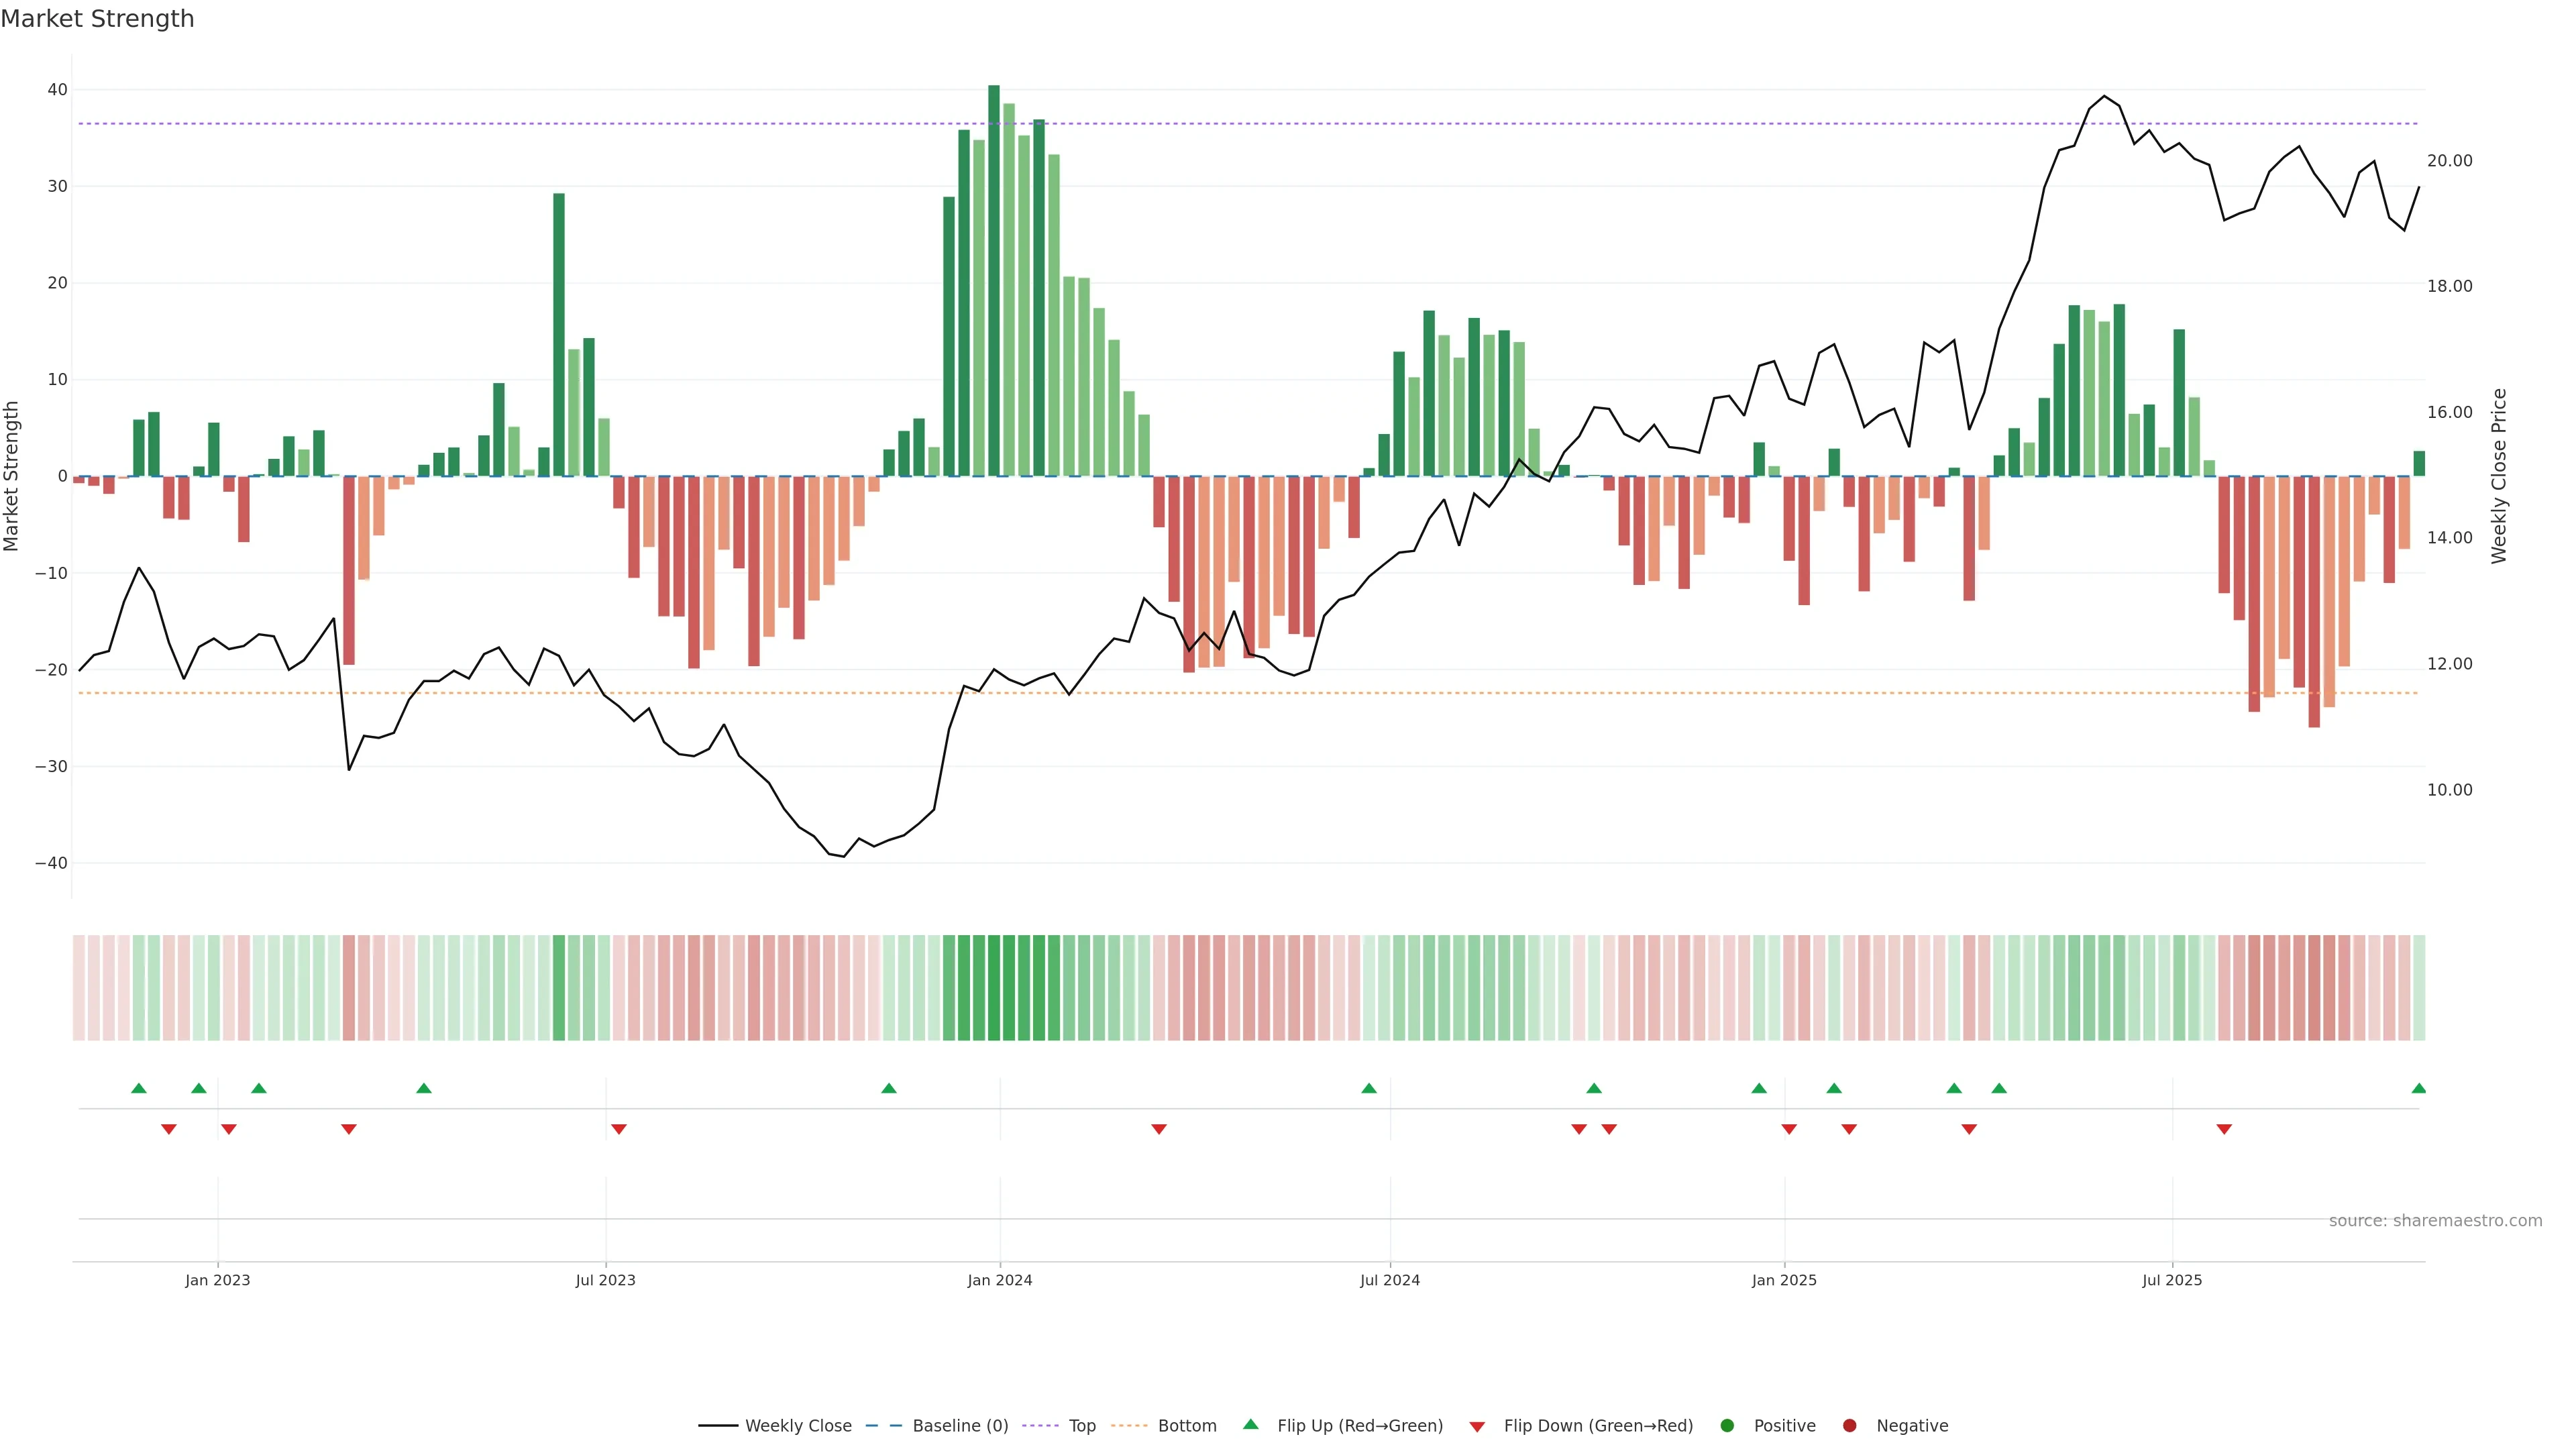Click the rightmost red flip-down triangle marker
Viewport: 2576px width, 1449px height.
pyautogui.click(x=2224, y=1129)
